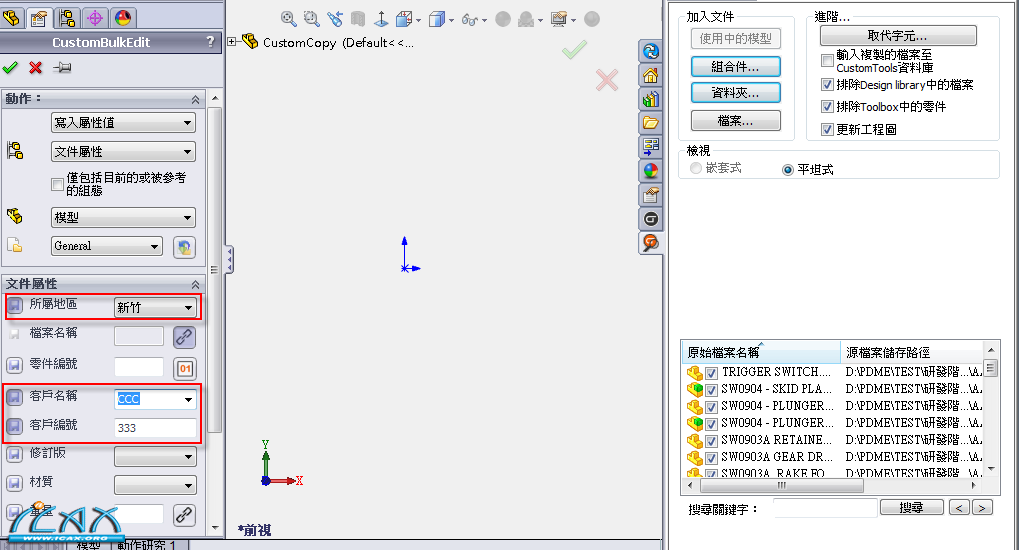
Task: Click the 取代字元... button
Action: coord(898,35)
